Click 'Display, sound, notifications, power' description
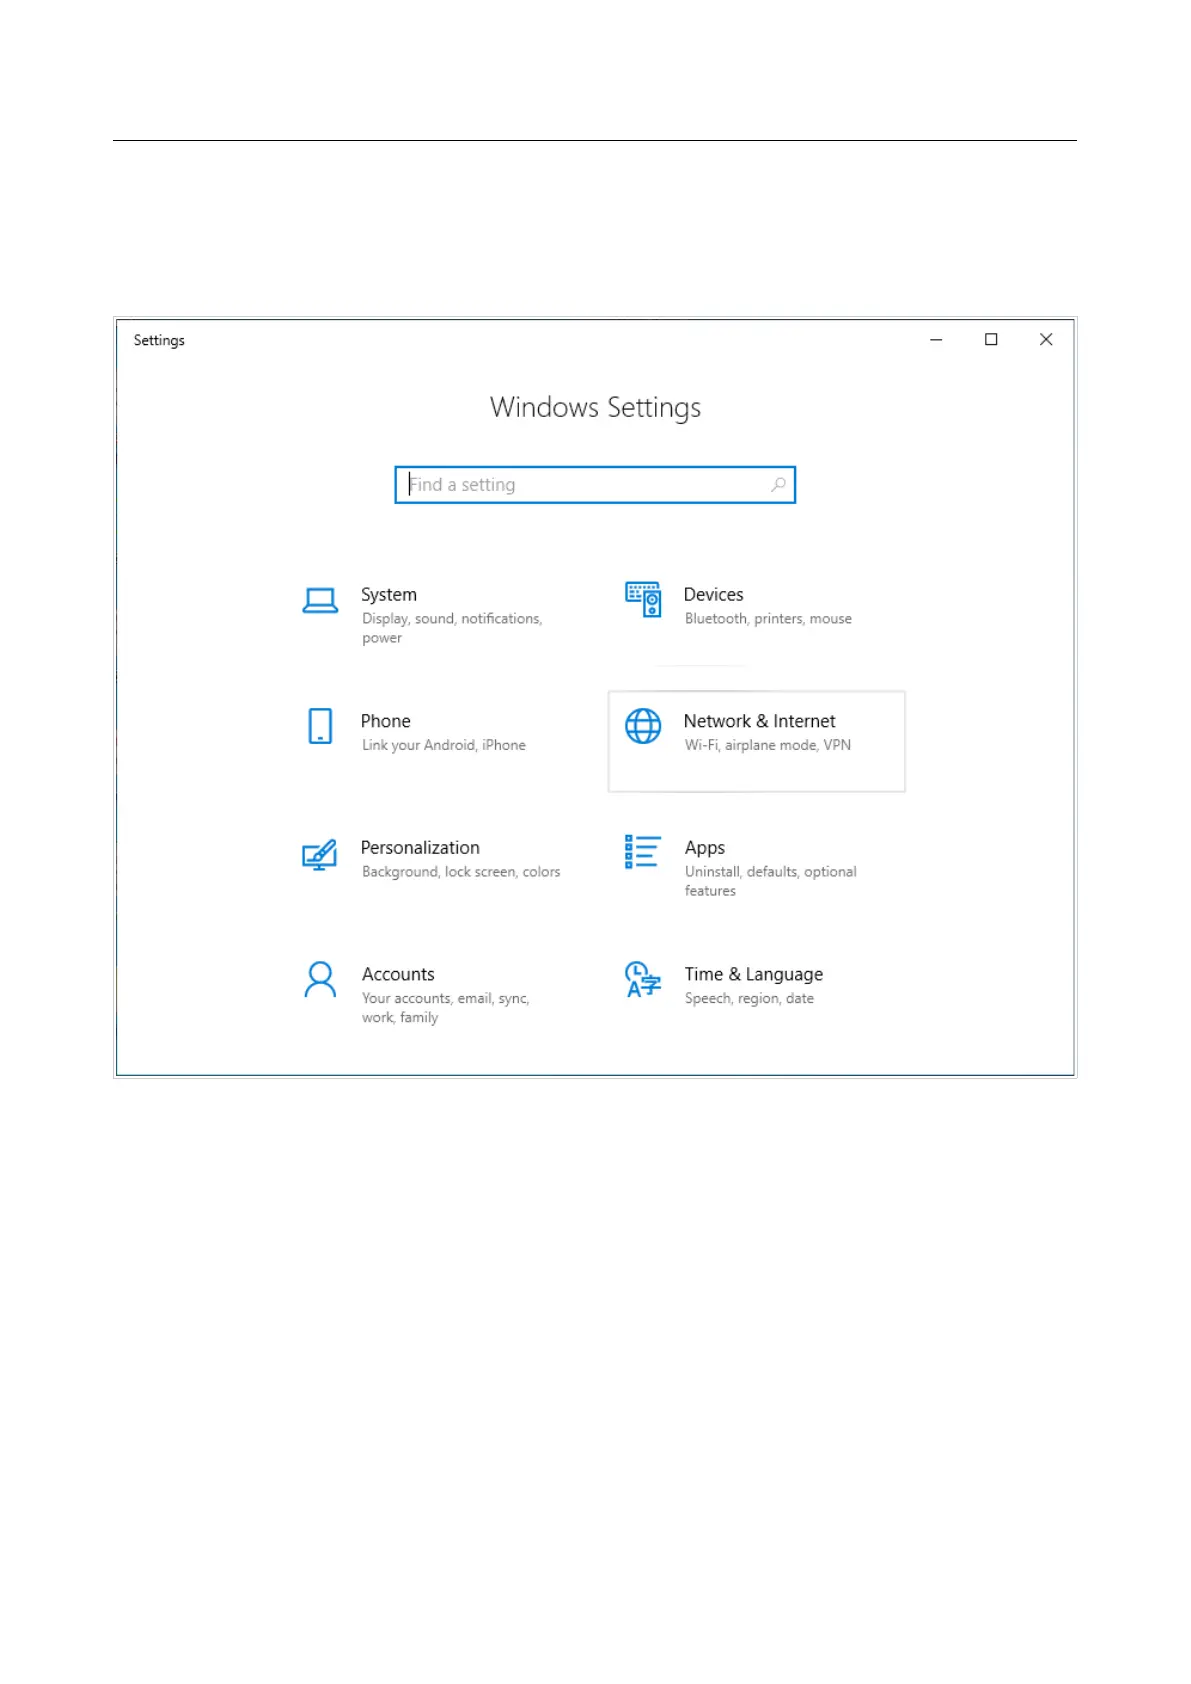Image resolution: width=1191 pixels, height=1684 pixels. tap(452, 628)
